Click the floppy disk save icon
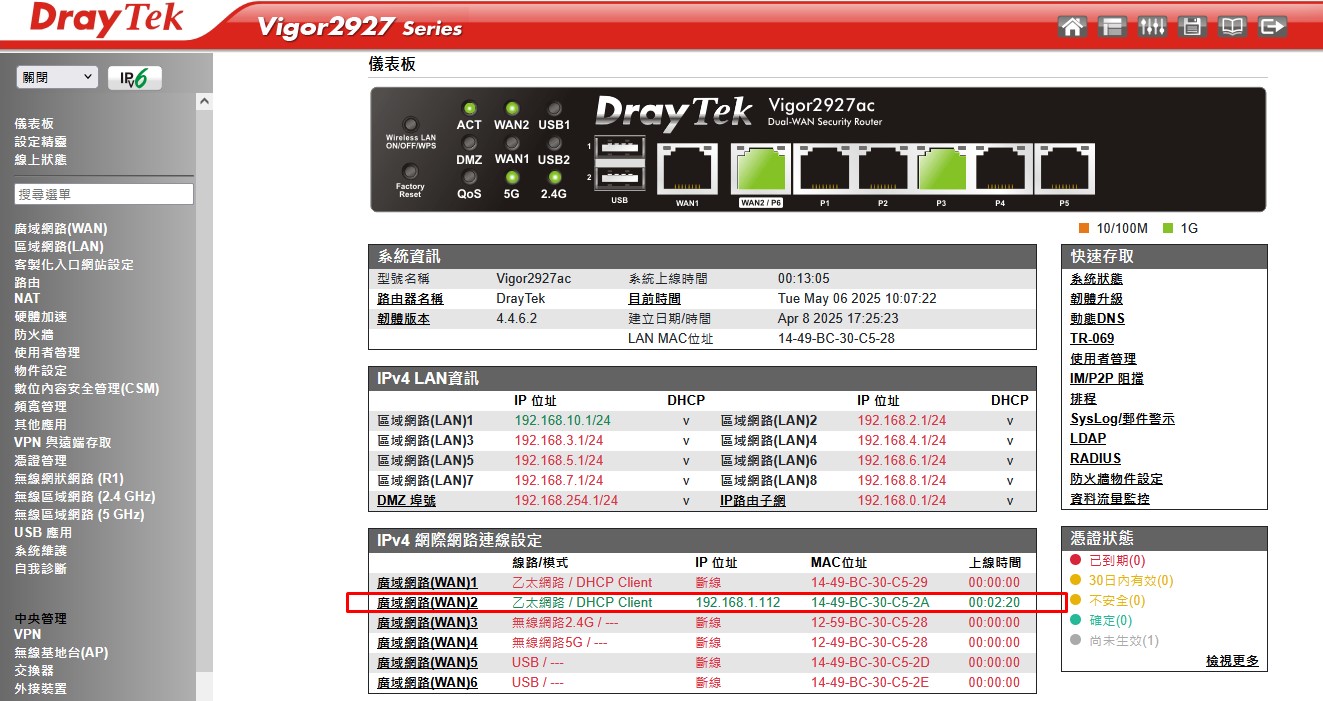 pos(1192,27)
